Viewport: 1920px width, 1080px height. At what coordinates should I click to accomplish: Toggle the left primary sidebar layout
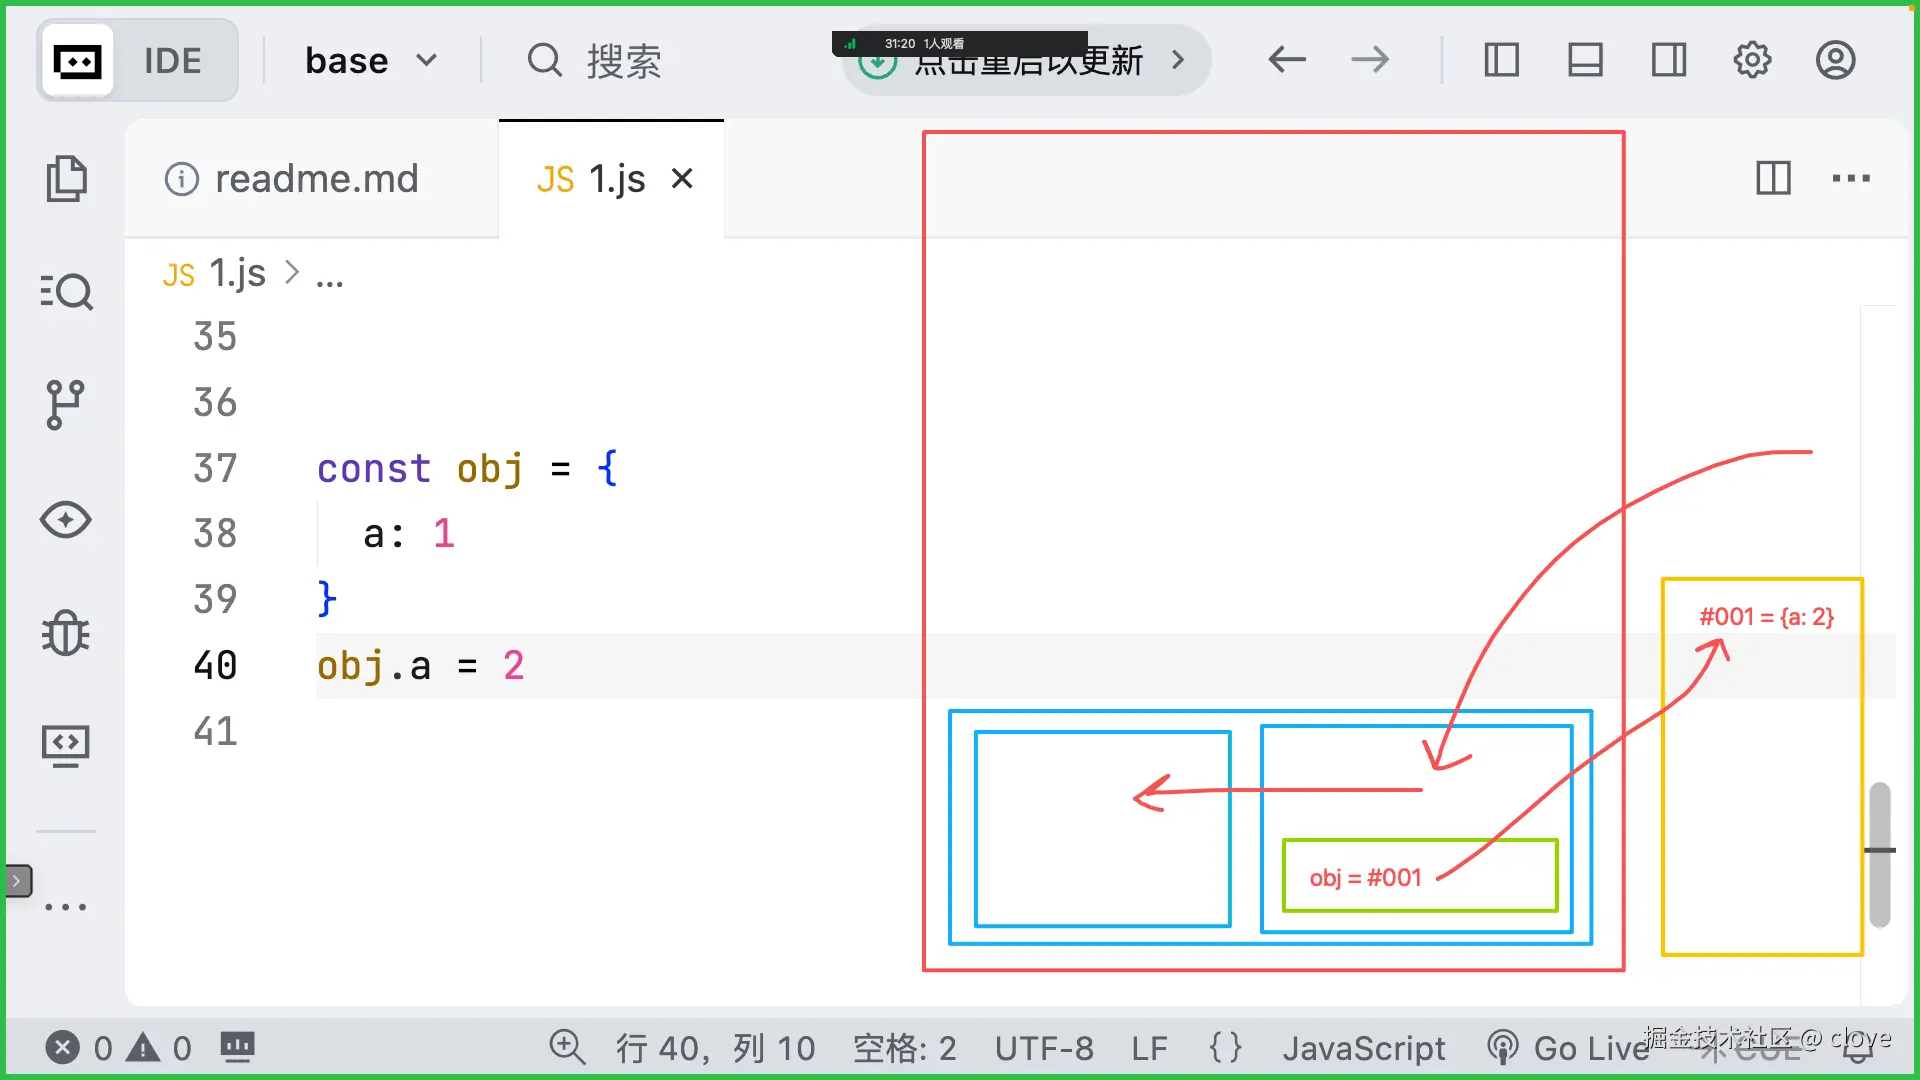click(1502, 60)
